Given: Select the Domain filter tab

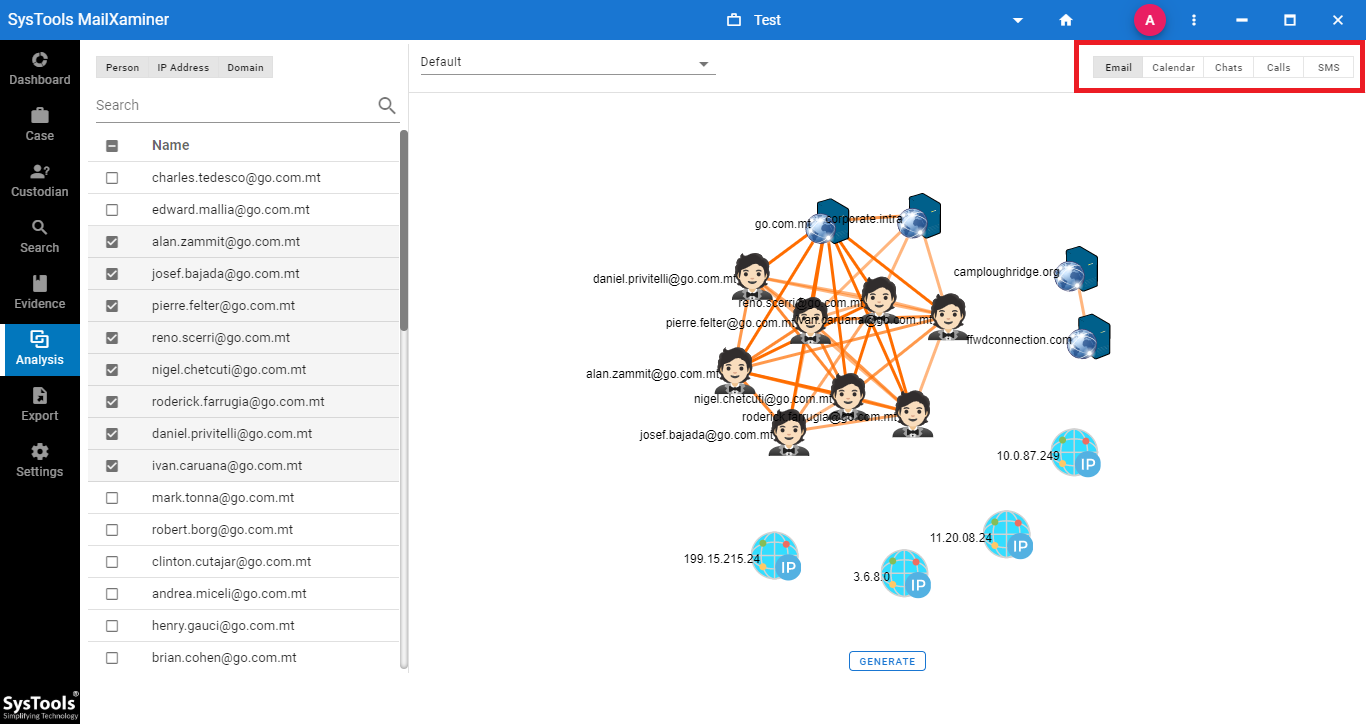Looking at the screenshot, I should [x=245, y=67].
